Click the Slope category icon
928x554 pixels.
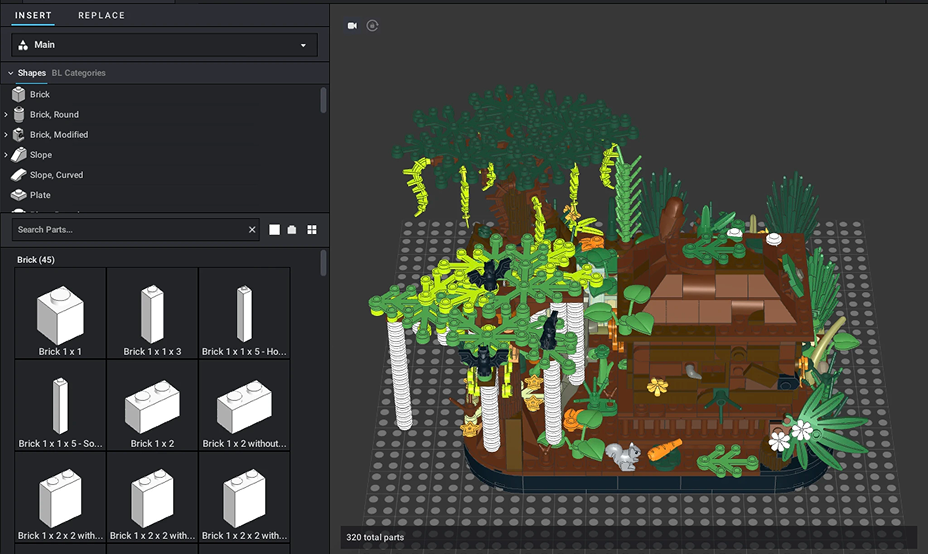coord(19,154)
